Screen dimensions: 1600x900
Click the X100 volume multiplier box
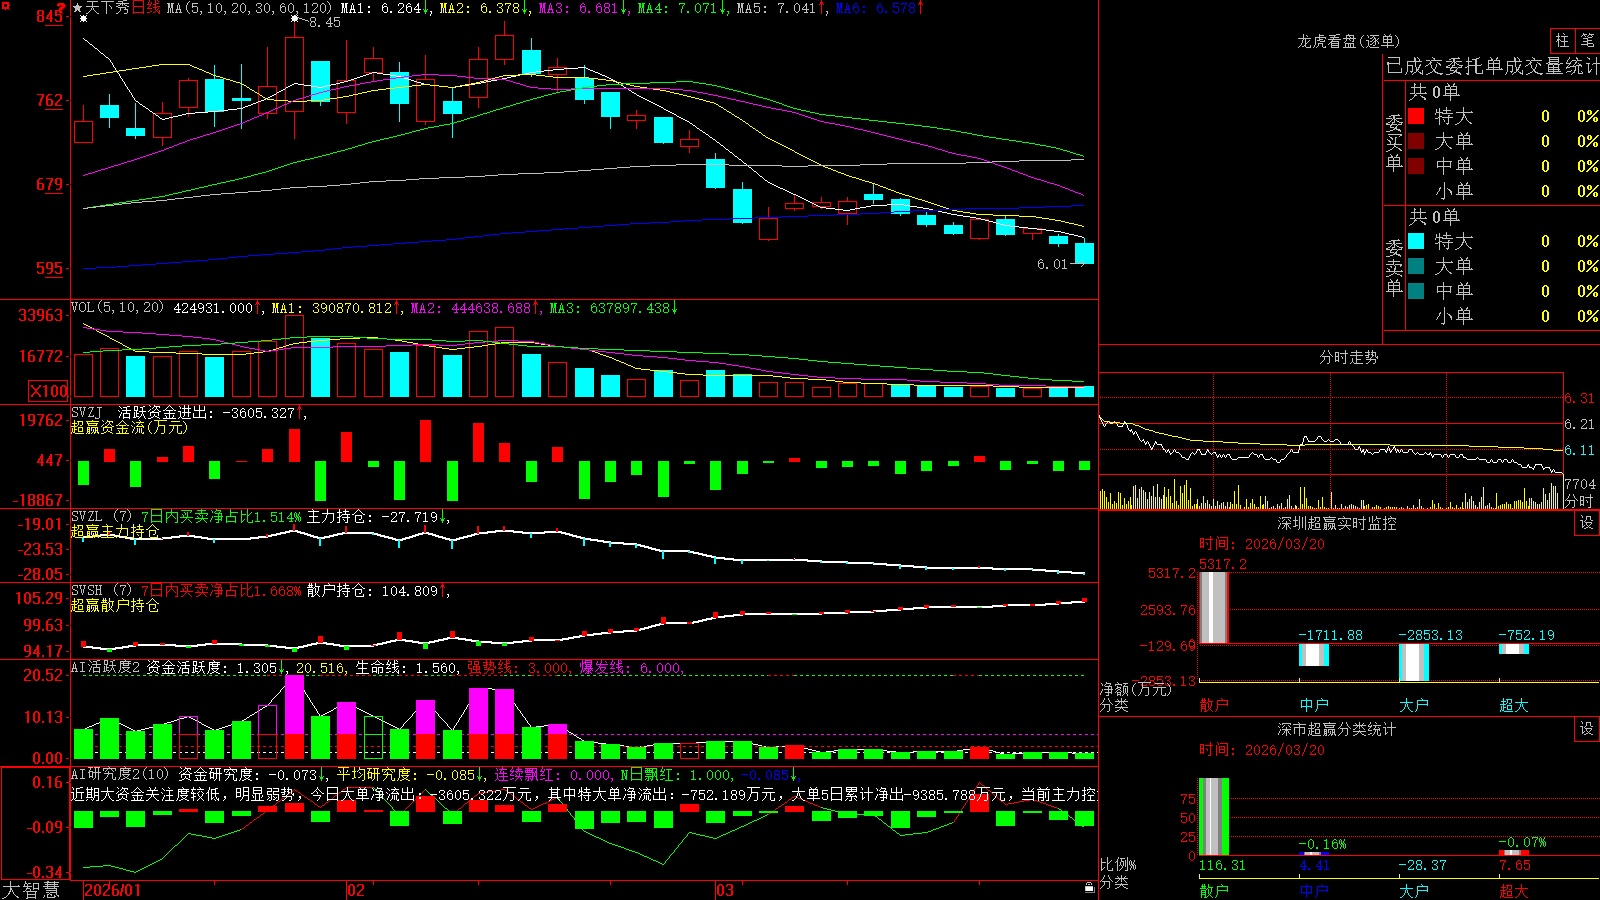(49, 391)
